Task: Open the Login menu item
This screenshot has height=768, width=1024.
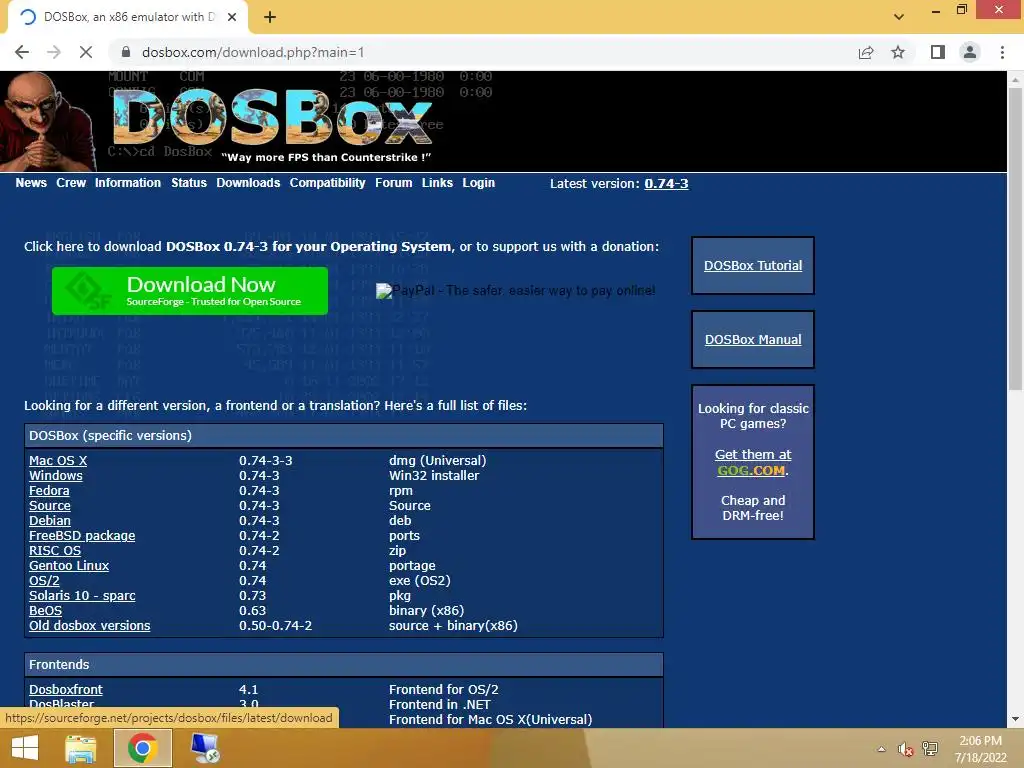Action: click(479, 183)
